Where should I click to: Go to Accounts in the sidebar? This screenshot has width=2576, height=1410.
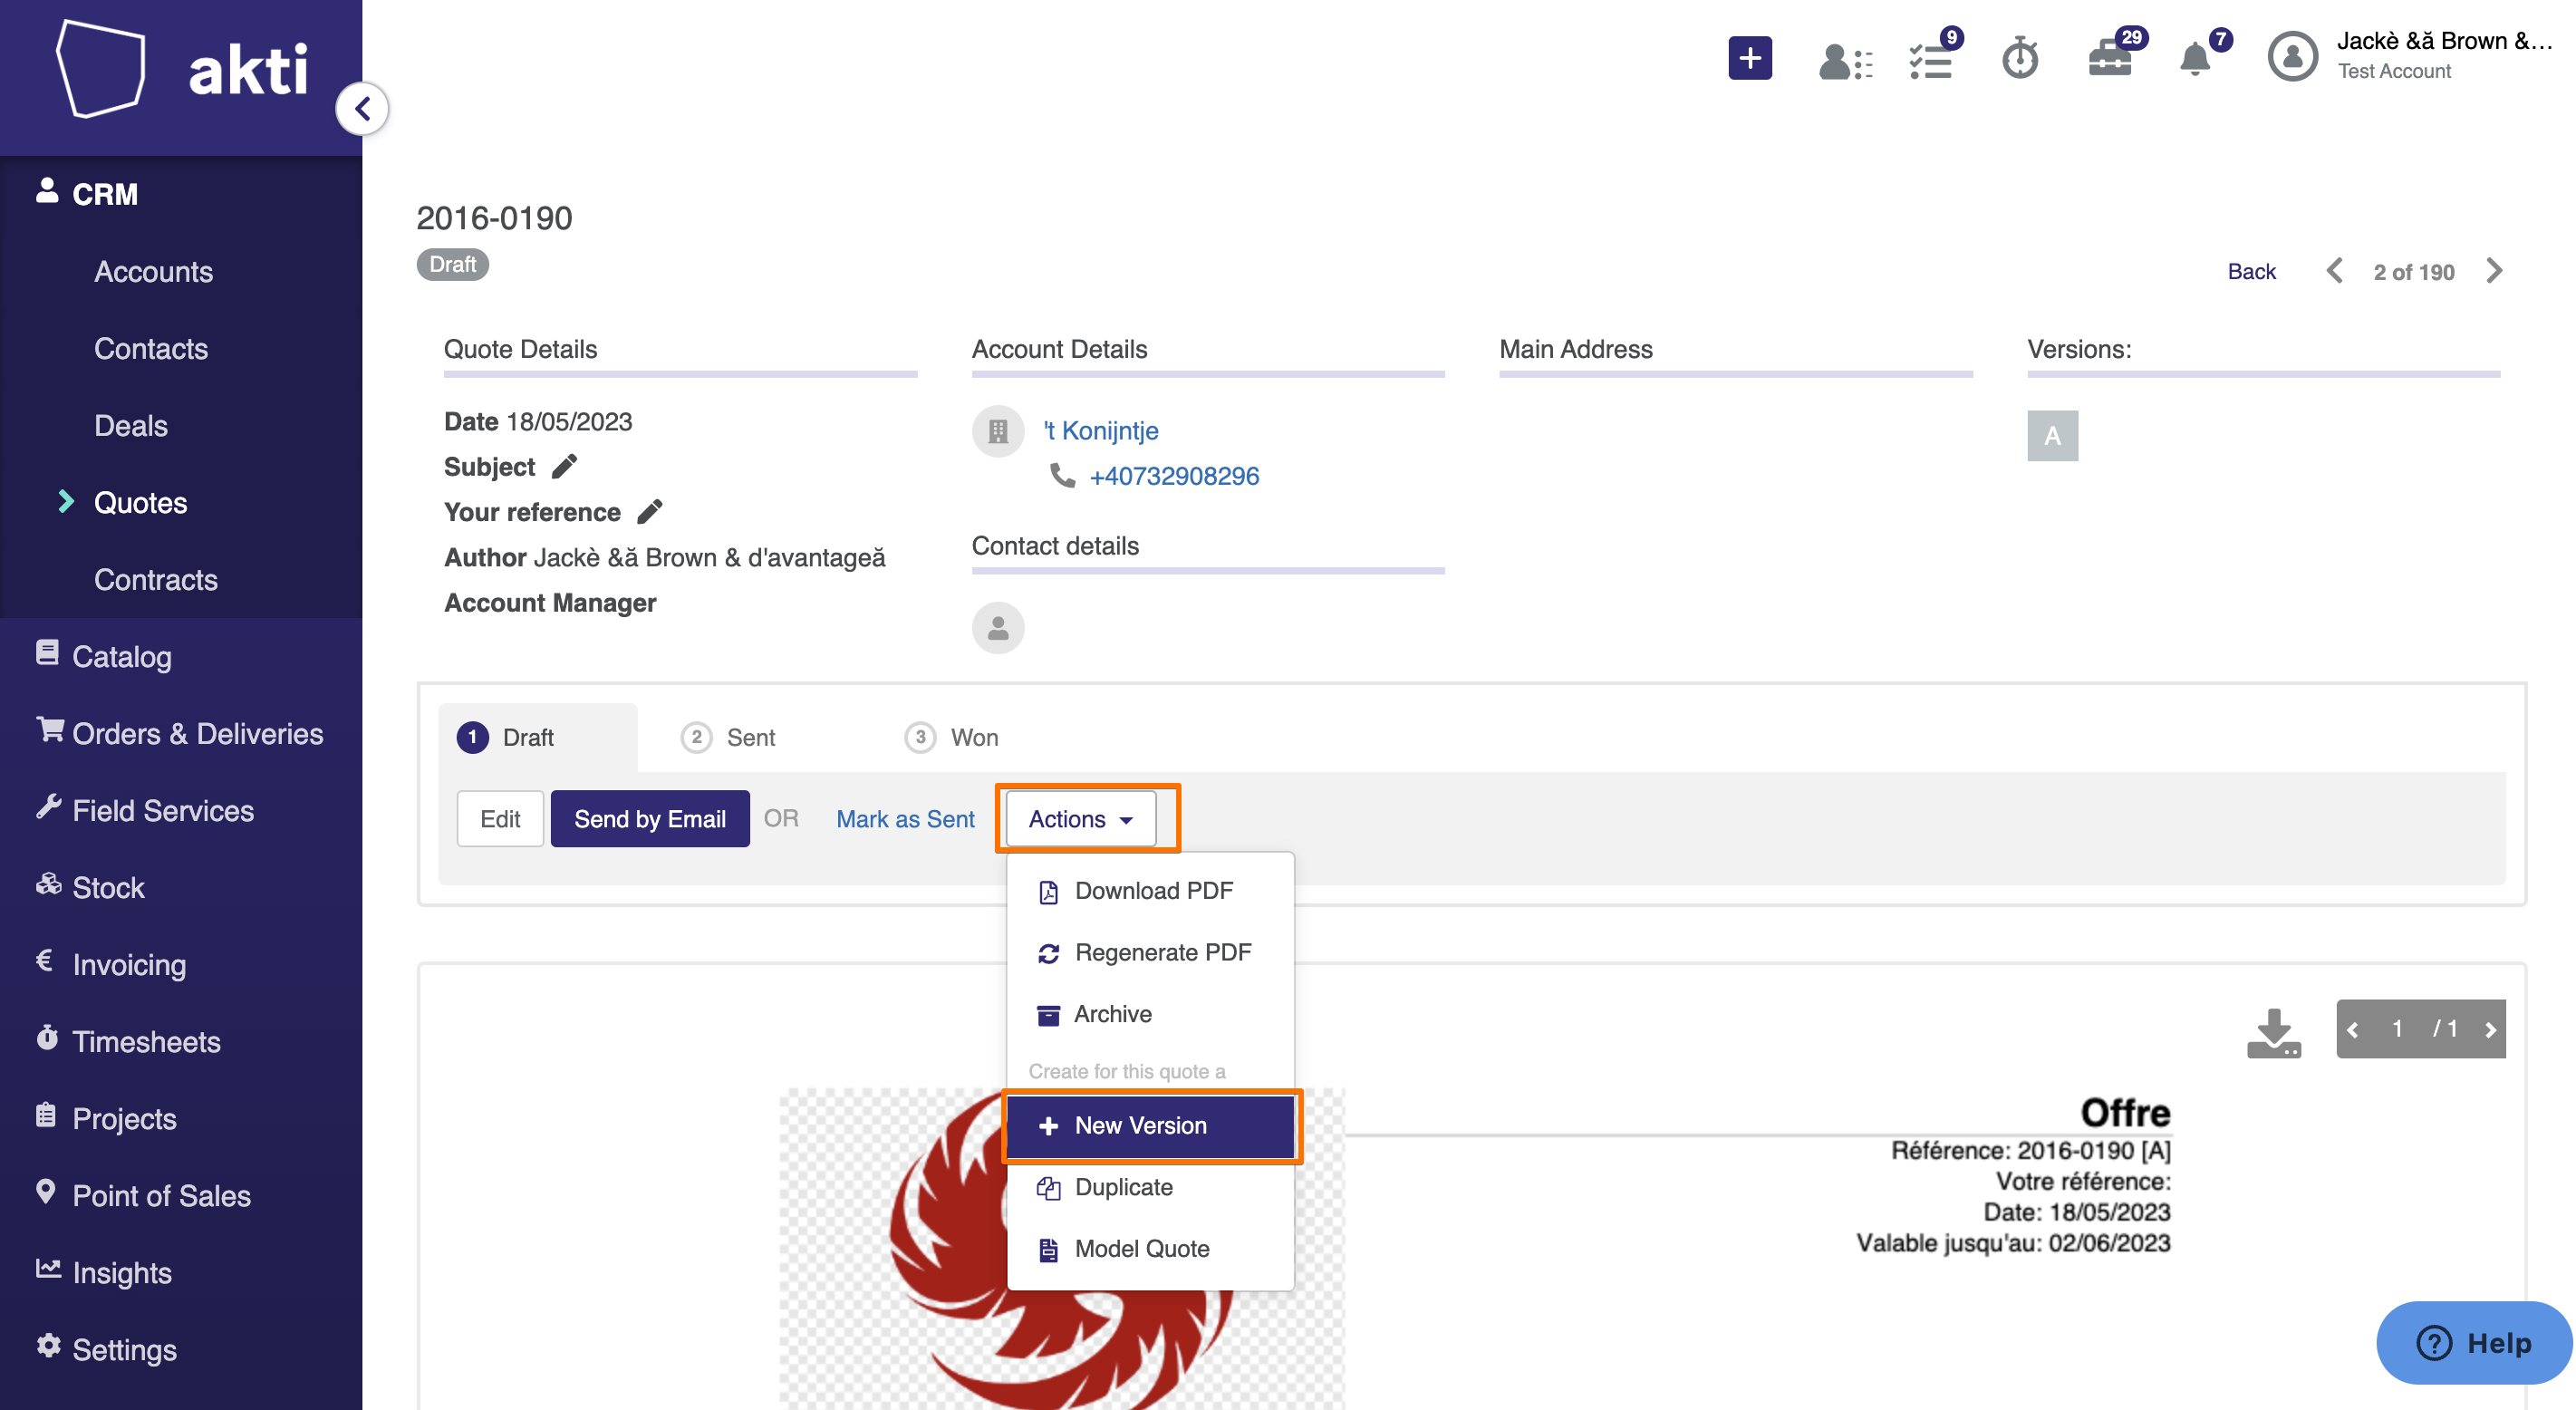[x=153, y=271]
